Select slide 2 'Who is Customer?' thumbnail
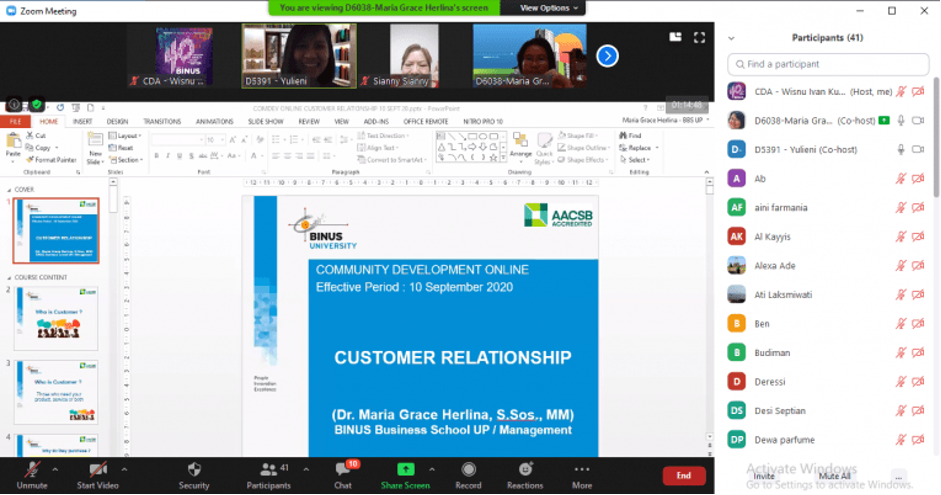 tap(56, 318)
